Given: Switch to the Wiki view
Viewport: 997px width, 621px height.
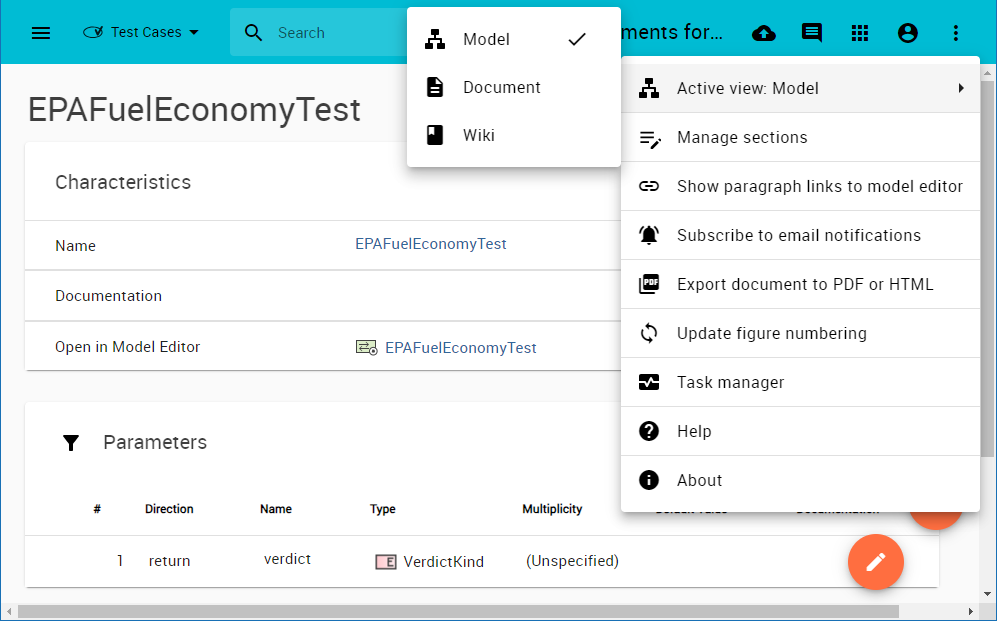Looking at the screenshot, I should [478, 136].
